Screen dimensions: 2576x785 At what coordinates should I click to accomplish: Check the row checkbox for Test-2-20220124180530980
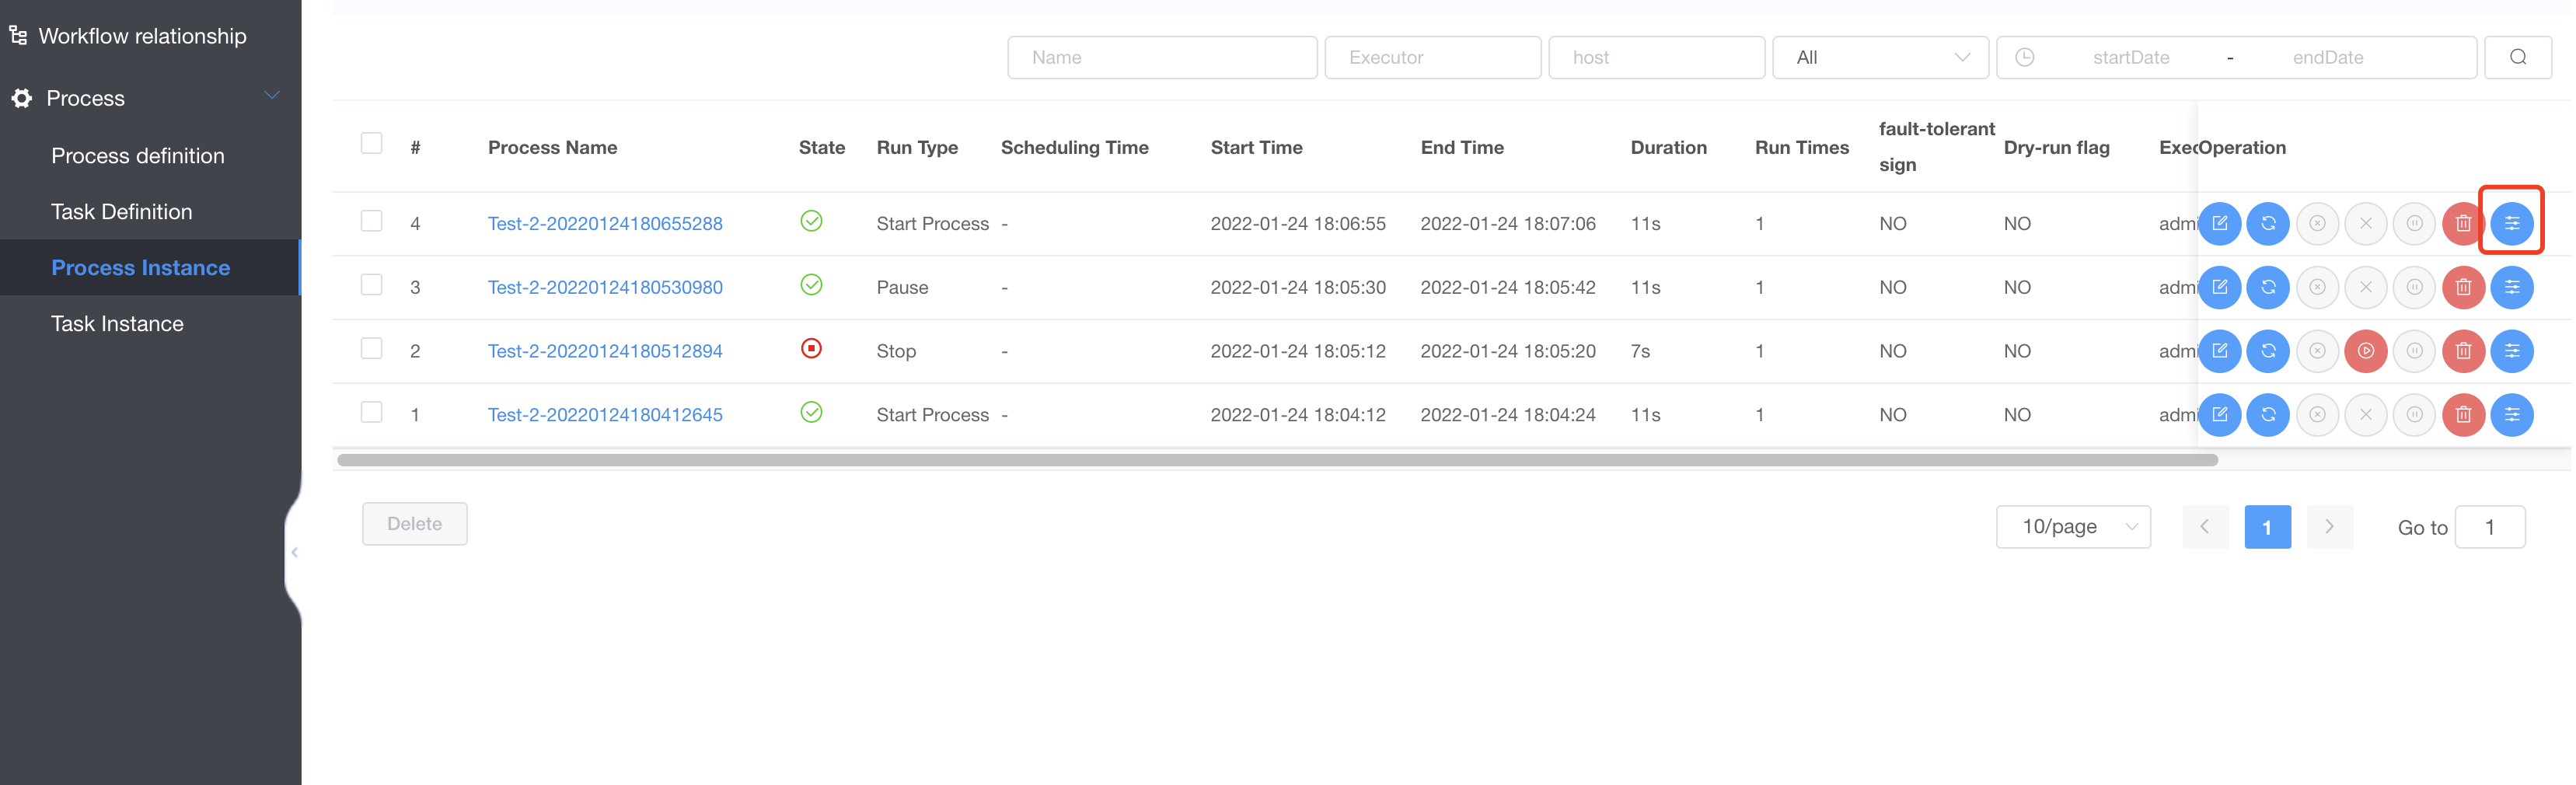tap(372, 287)
